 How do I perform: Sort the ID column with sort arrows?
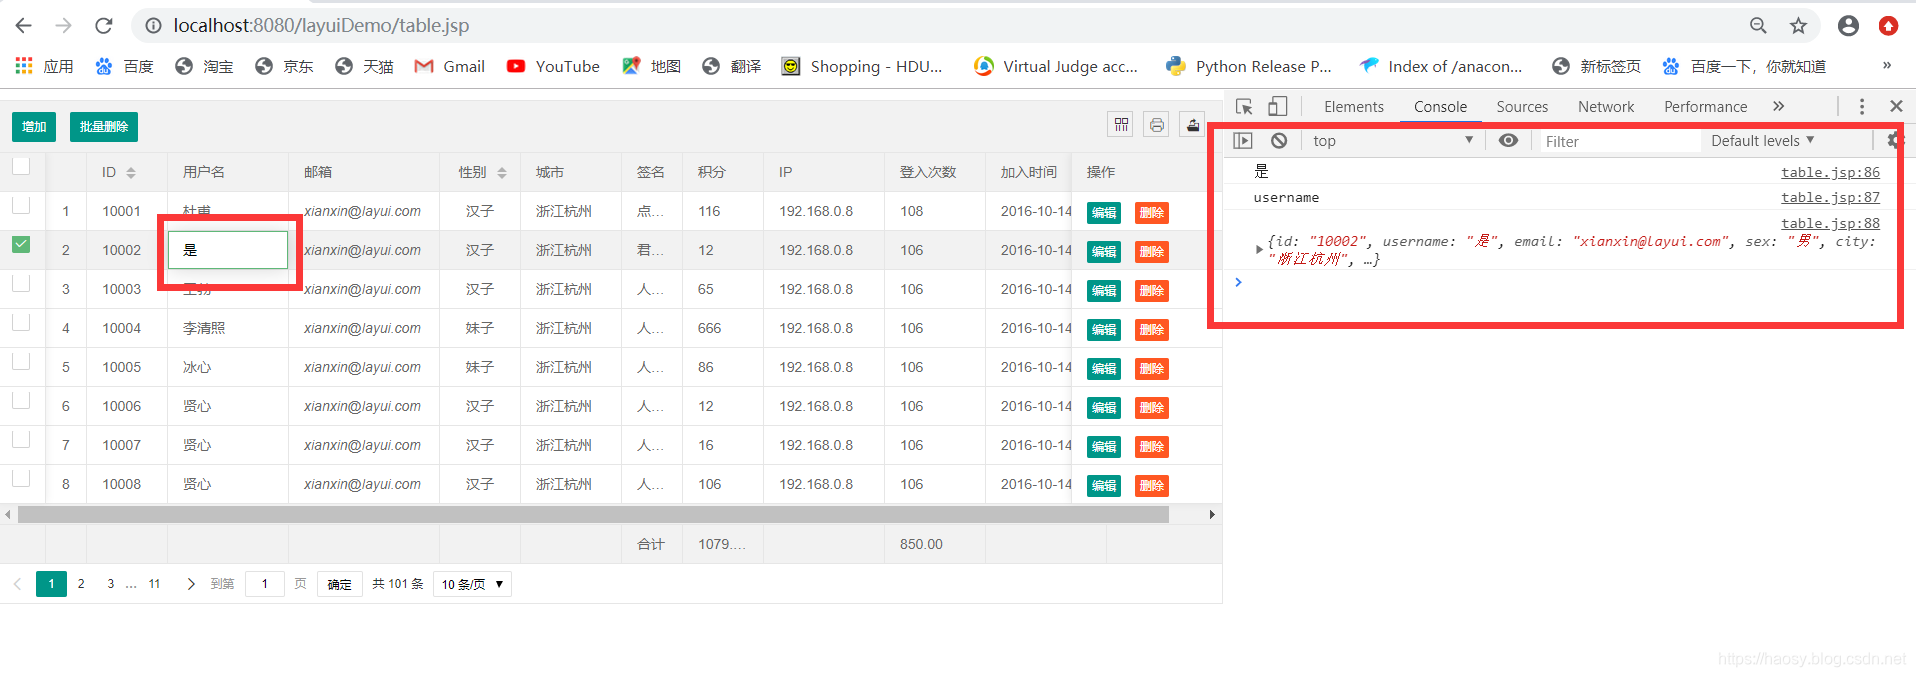pos(131,173)
